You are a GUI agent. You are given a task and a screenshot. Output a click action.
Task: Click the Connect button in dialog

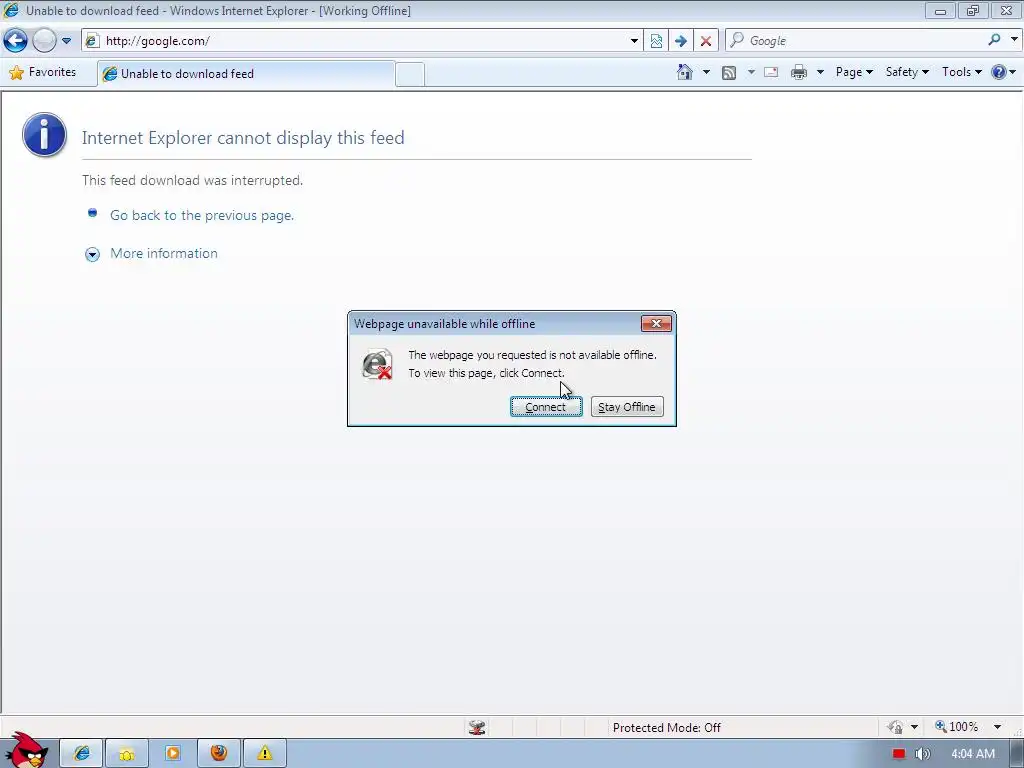click(546, 407)
